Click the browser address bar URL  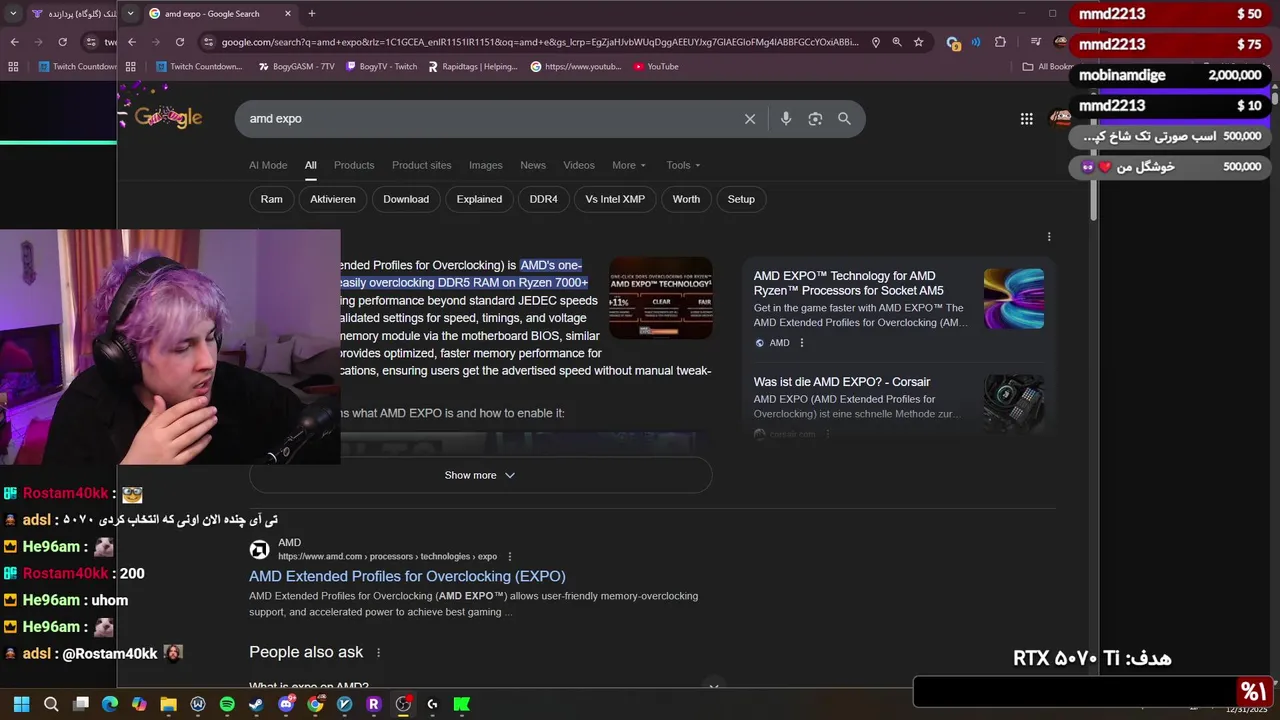(540, 42)
